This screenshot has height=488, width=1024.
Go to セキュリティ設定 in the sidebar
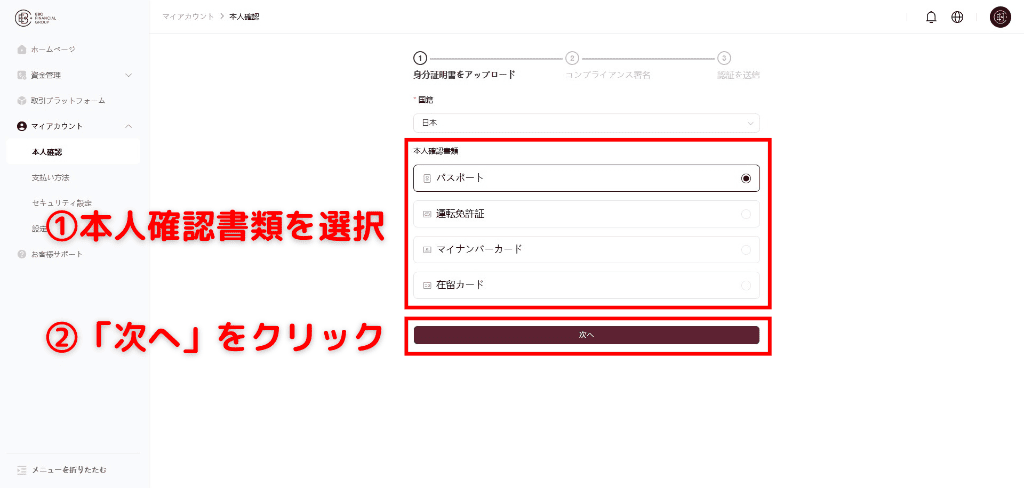click(x=61, y=203)
